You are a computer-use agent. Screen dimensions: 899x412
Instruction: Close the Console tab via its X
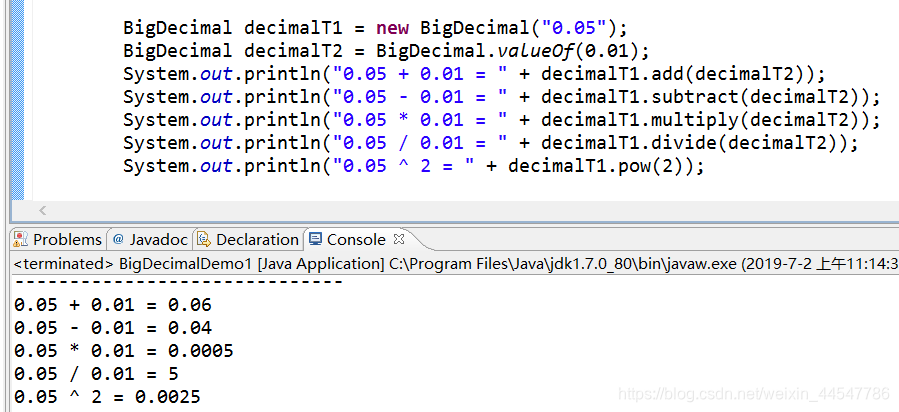coord(400,239)
